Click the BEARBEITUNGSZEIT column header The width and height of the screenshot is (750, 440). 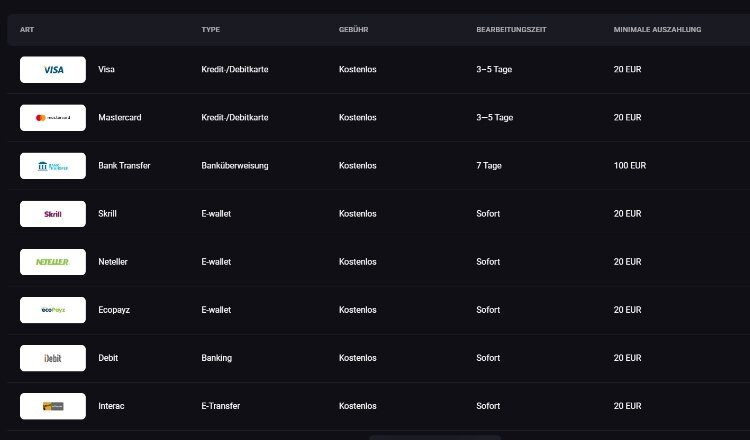pos(511,29)
